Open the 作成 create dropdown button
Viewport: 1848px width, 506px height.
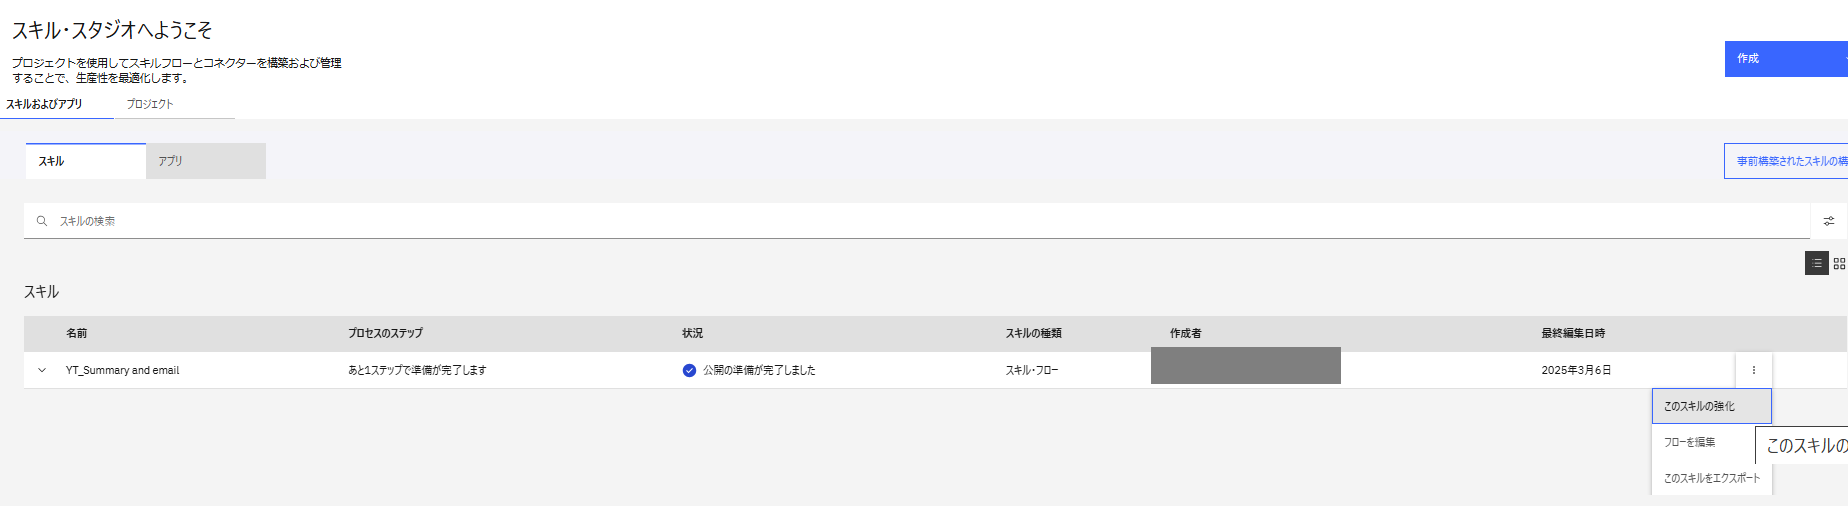1784,59
